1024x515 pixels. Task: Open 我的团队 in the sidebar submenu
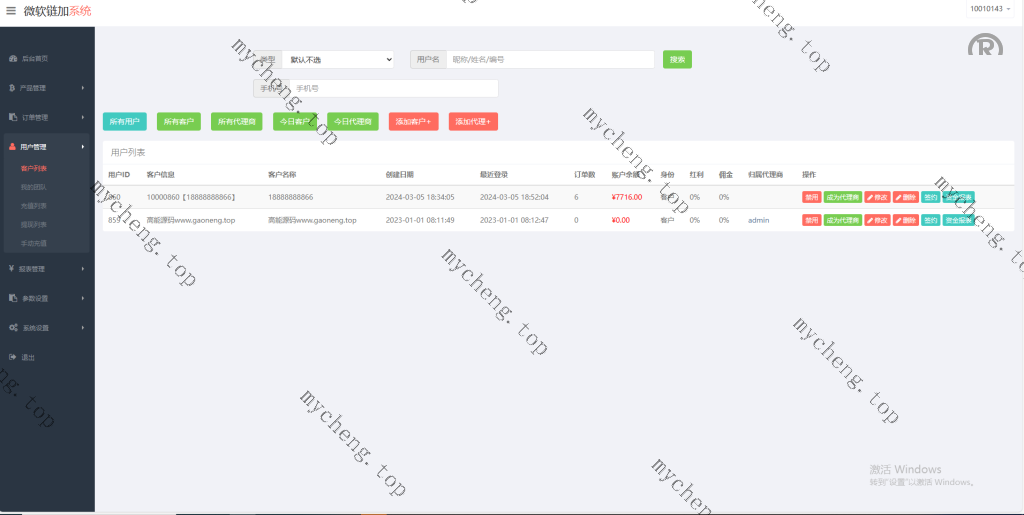click(34, 187)
